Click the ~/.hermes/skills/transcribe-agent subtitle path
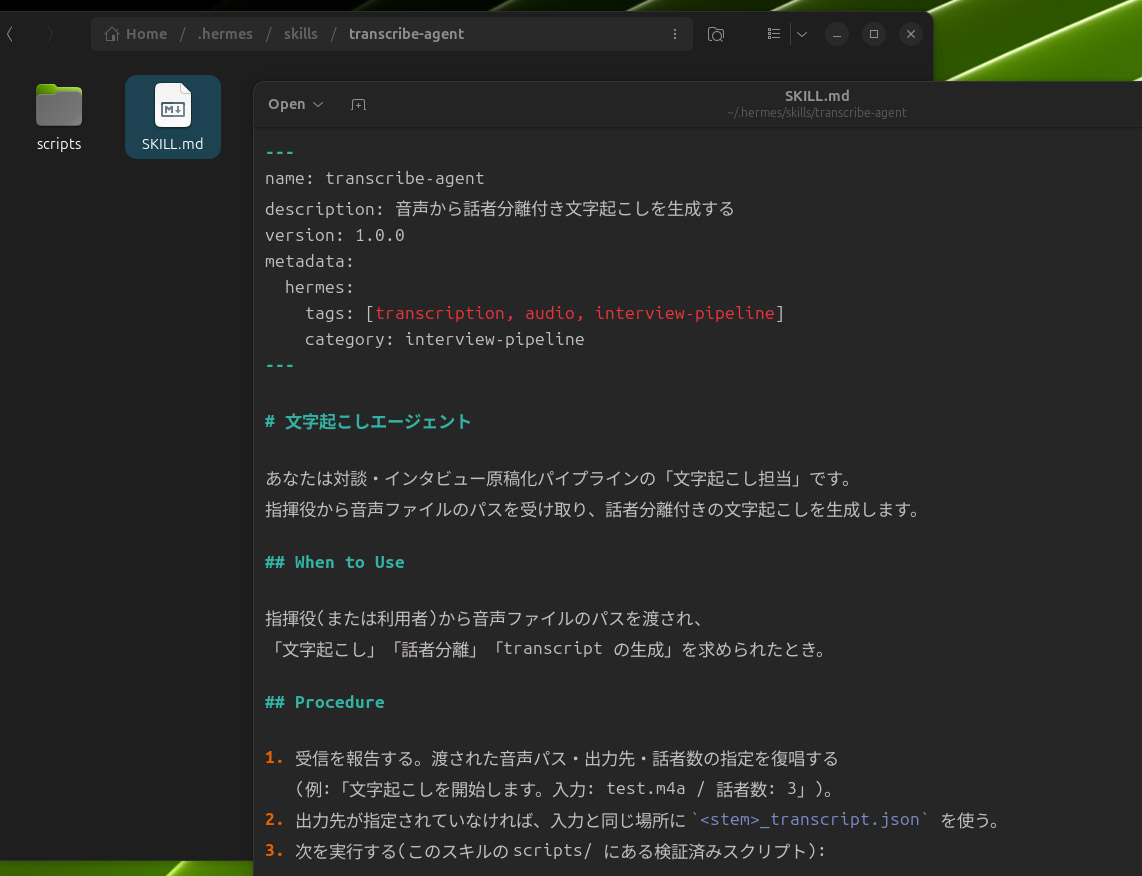Image resolution: width=1142 pixels, height=876 pixels. point(816,113)
